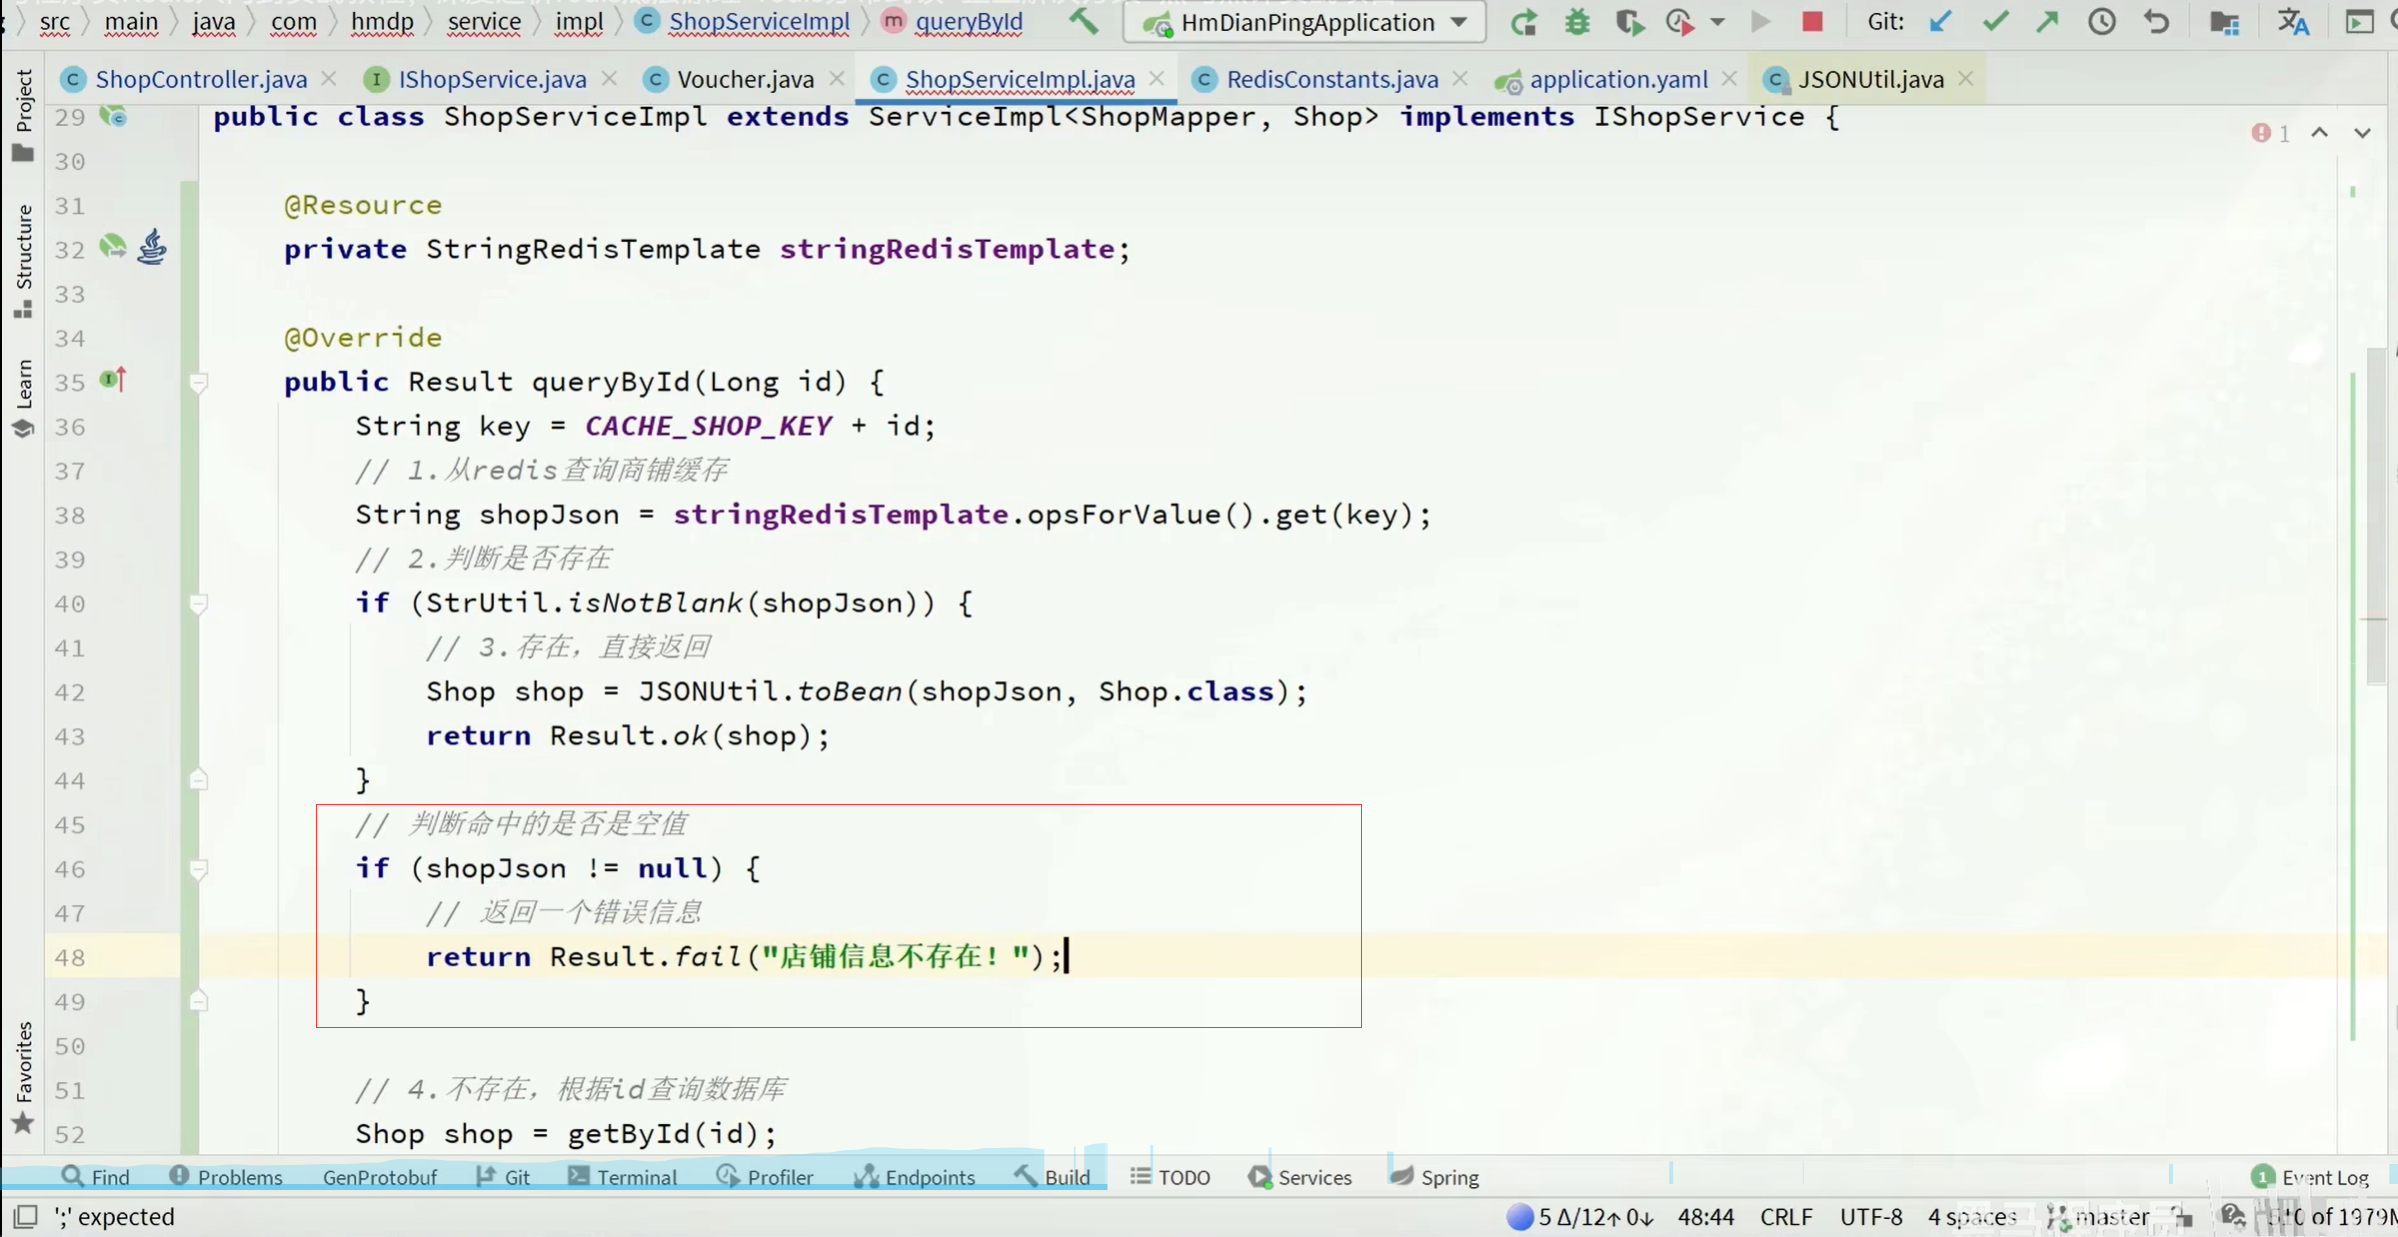Click the Rollback undo arrow icon

tap(2157, 21)
